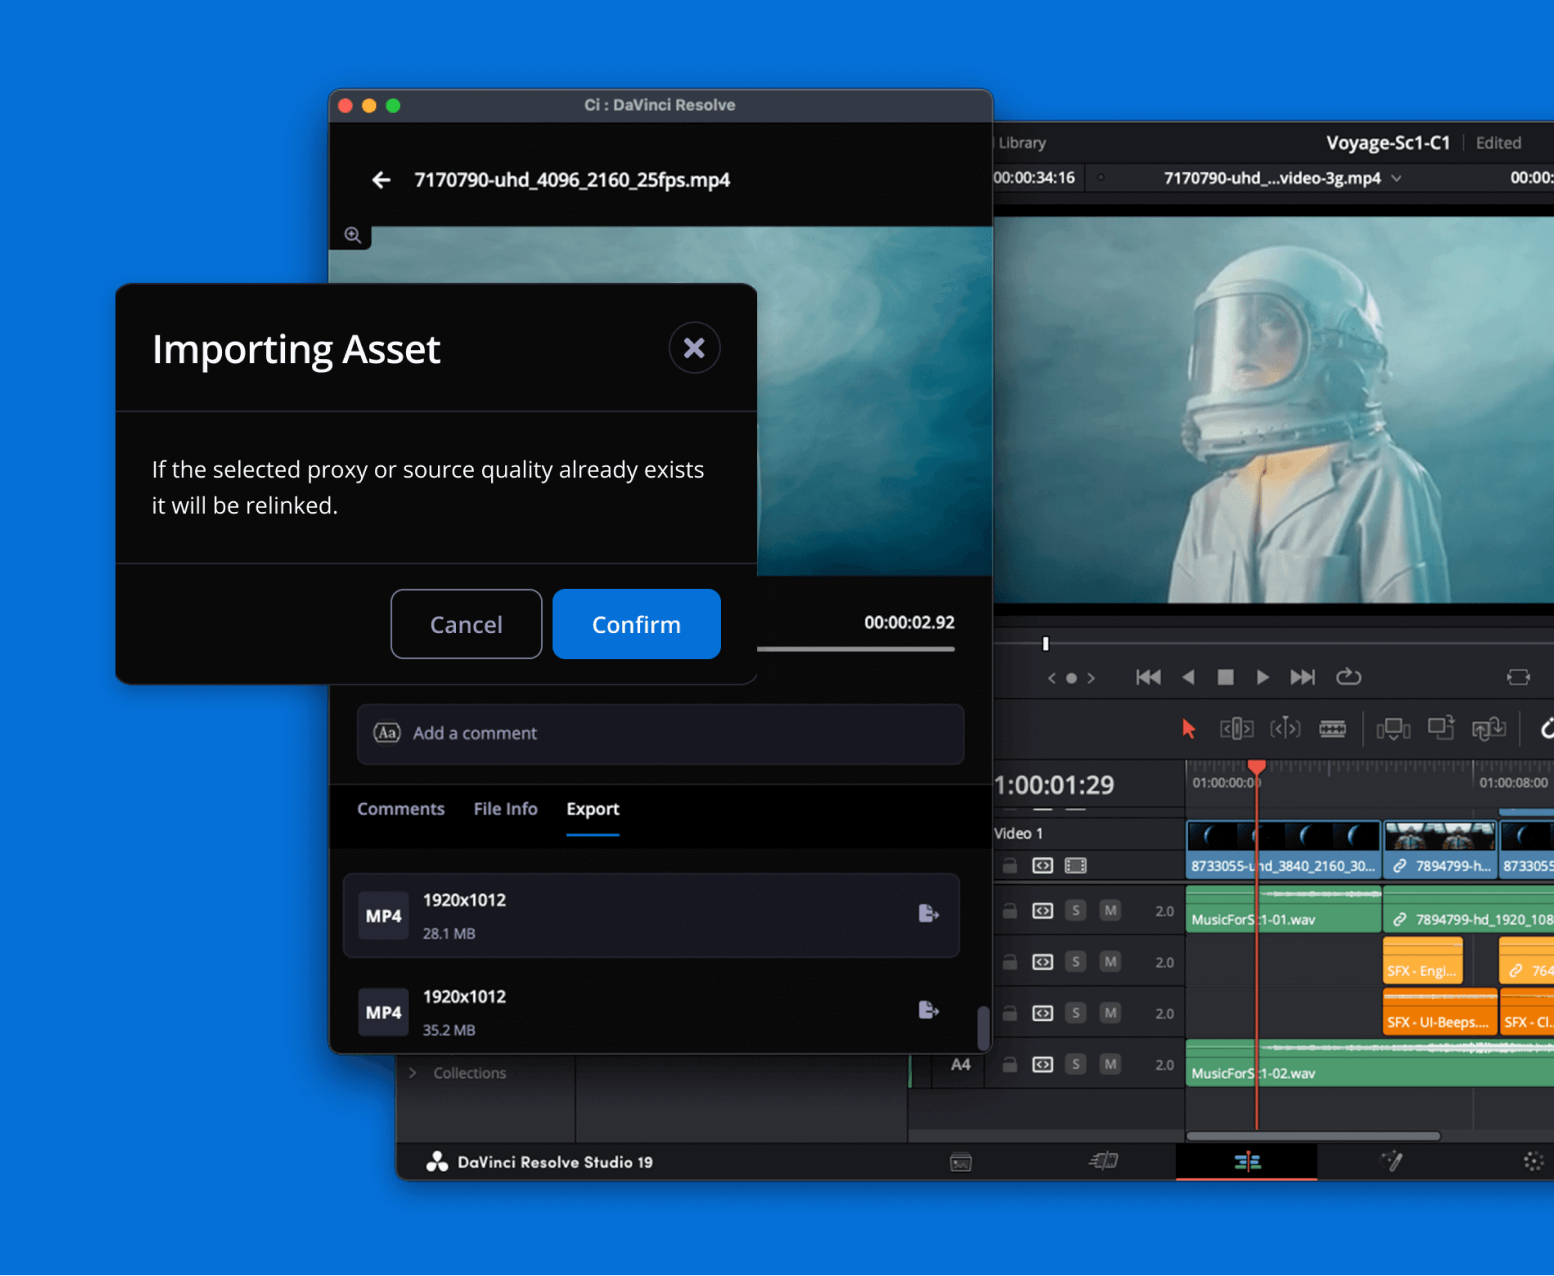1554x1276 pixels.
Task: Confirm the asset import
Action: tap(636, 624)
